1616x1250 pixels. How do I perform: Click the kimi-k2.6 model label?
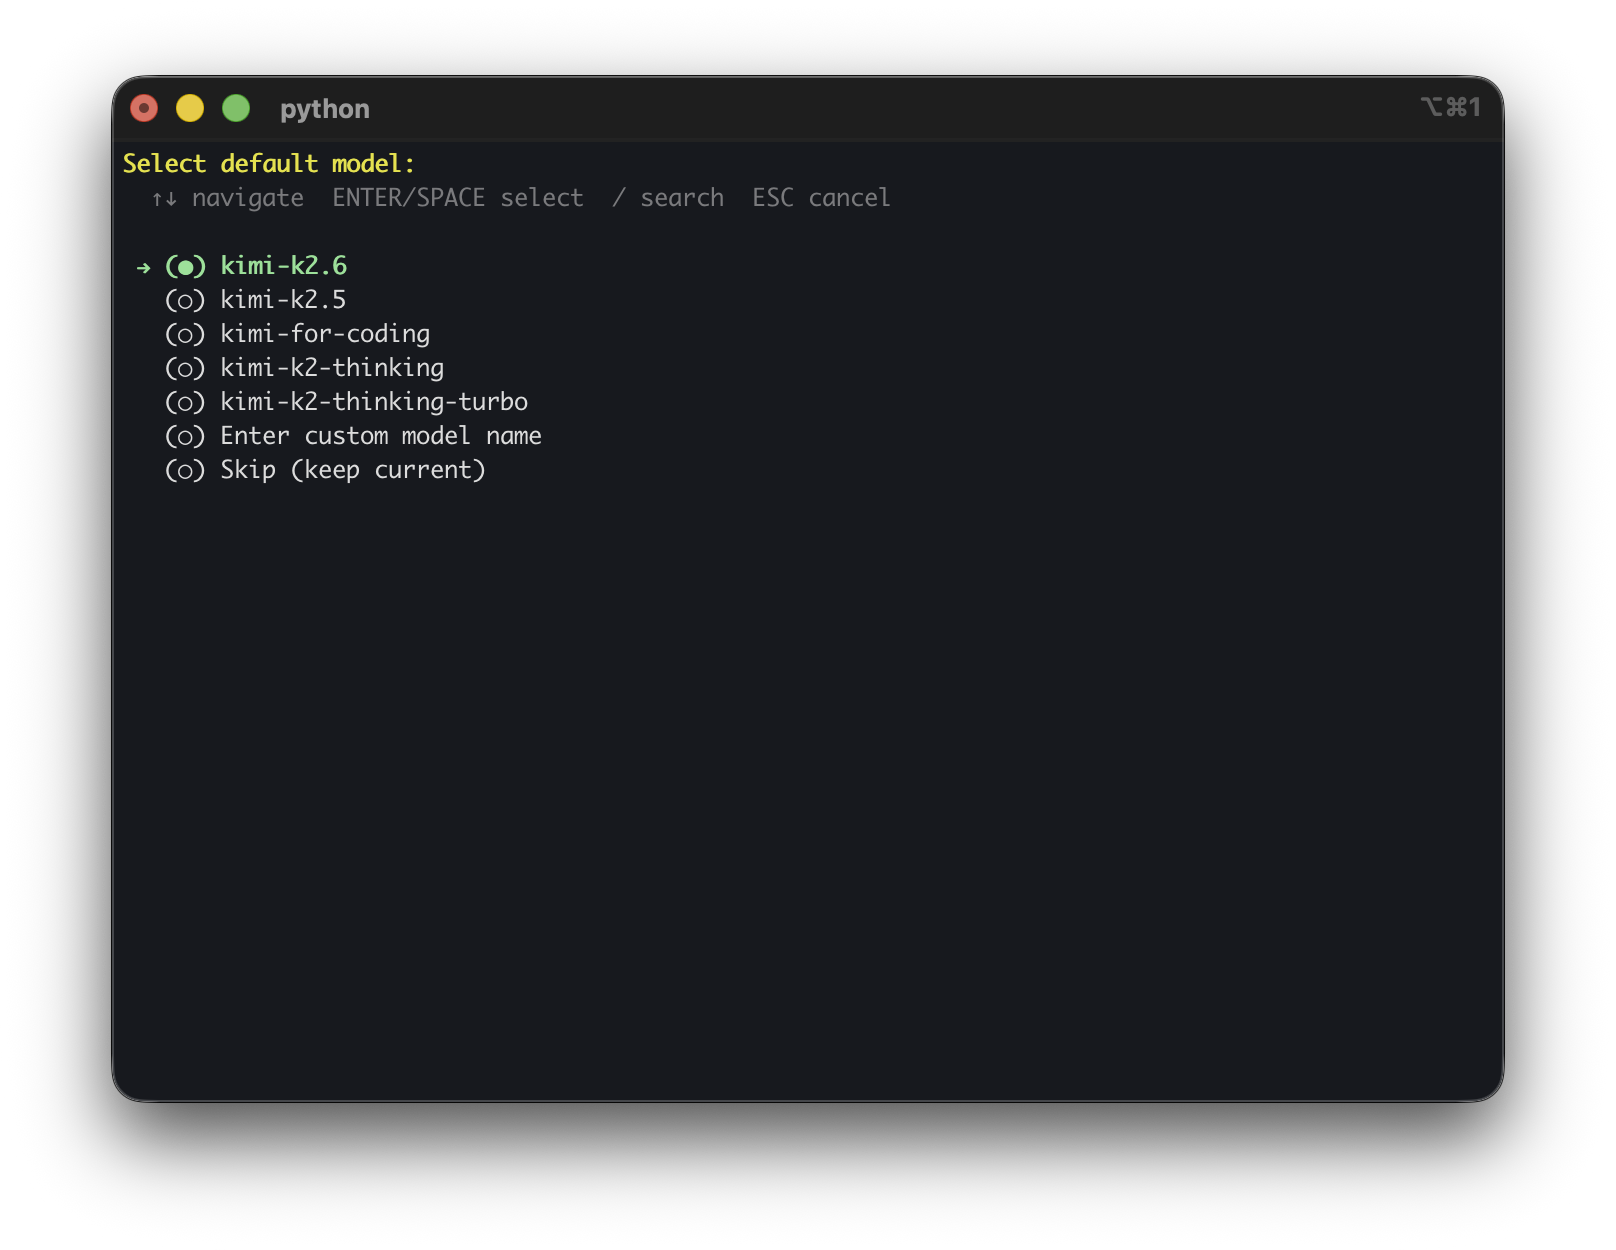click(284, 266)
